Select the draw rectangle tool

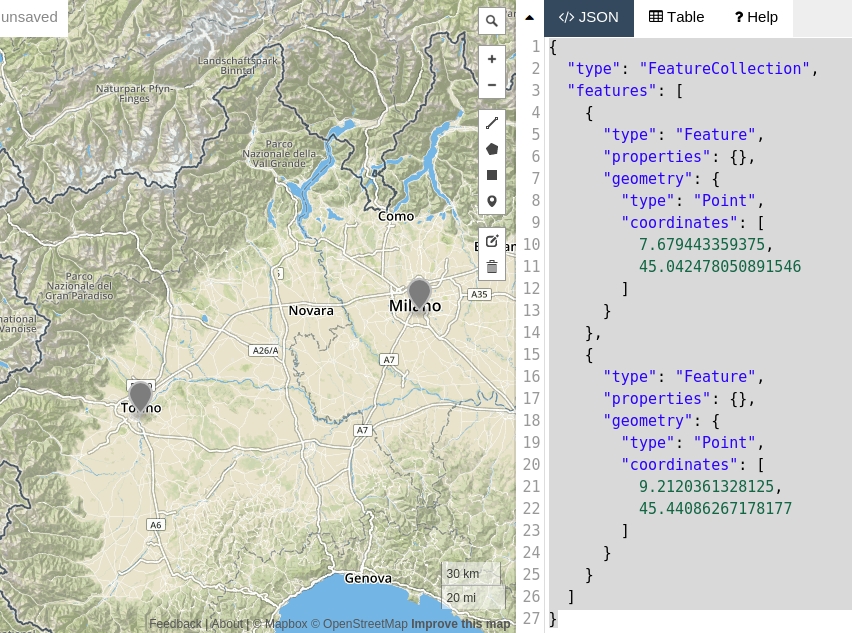click(491, 175)
